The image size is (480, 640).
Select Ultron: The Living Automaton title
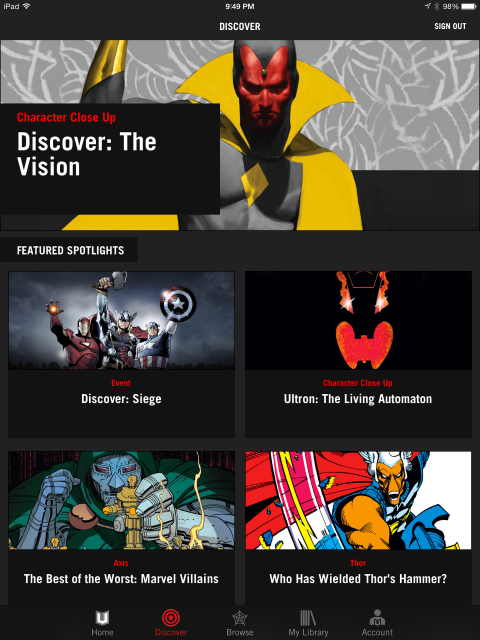click(358, 399)
